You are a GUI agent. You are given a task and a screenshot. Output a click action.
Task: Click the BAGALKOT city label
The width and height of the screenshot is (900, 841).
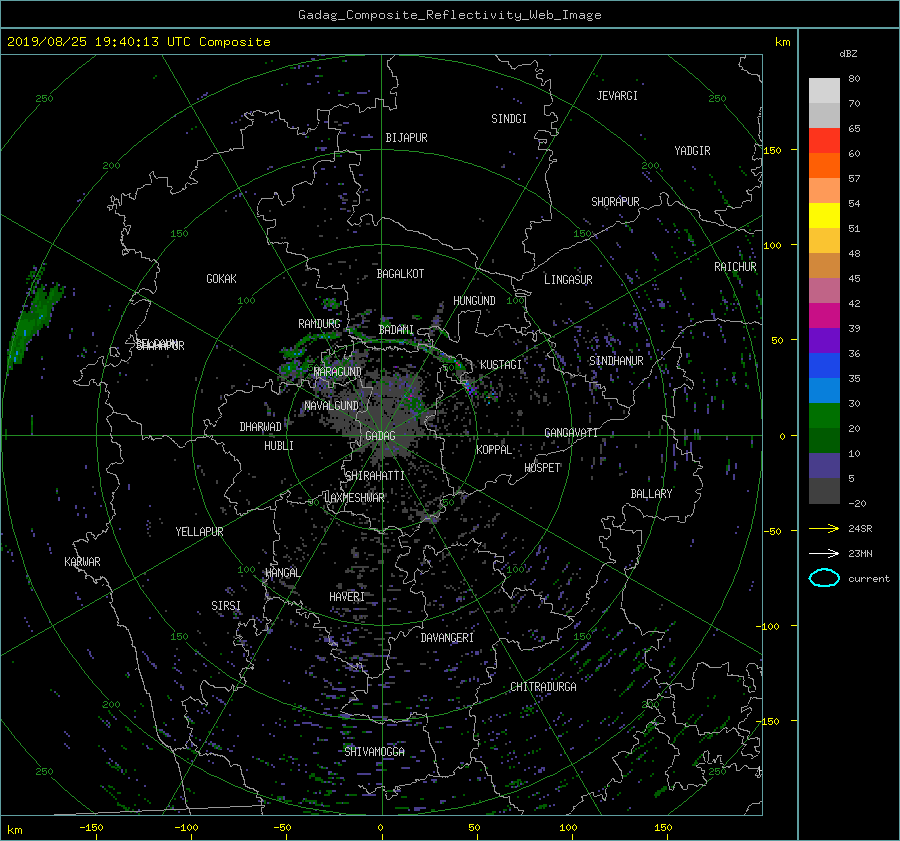click(x=400, y=274)
